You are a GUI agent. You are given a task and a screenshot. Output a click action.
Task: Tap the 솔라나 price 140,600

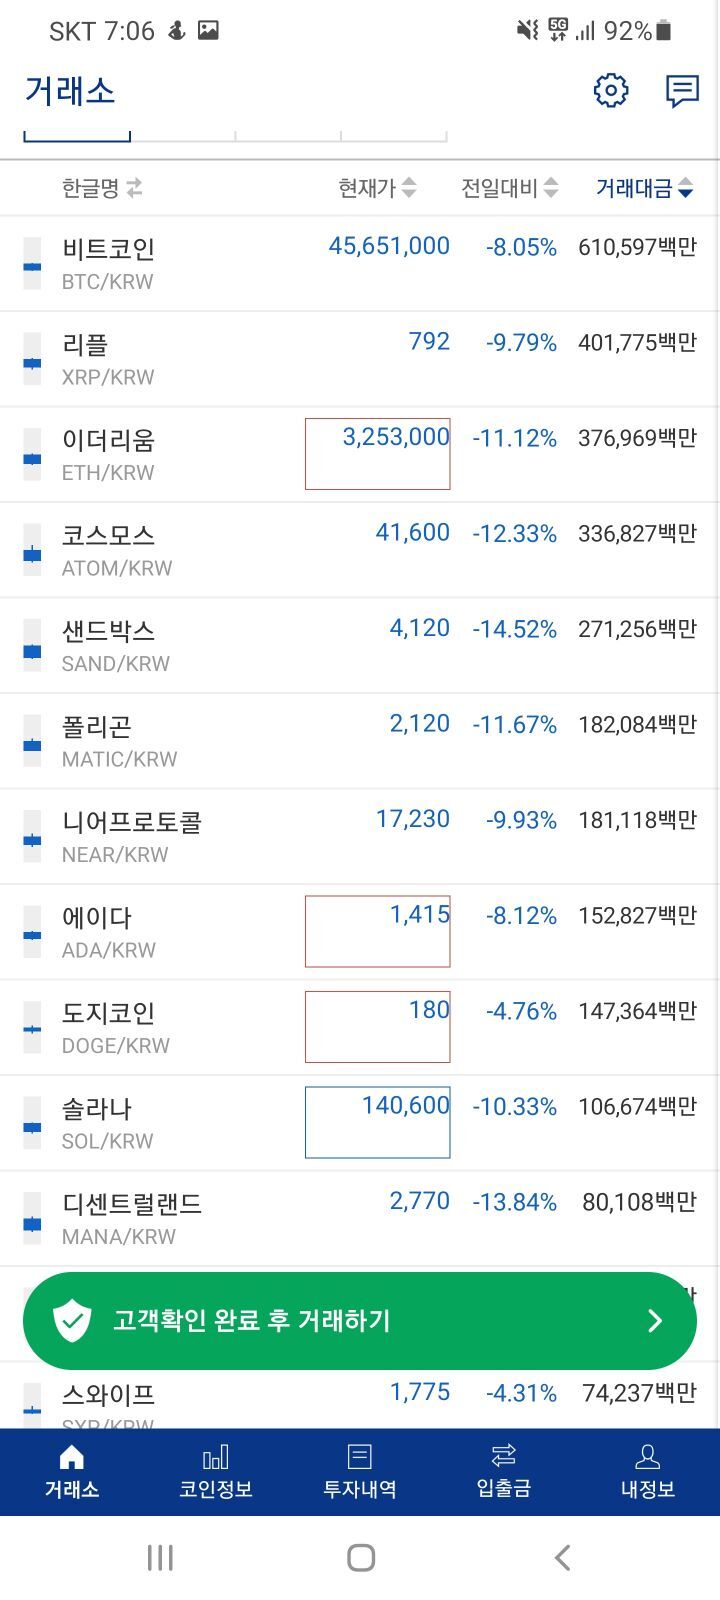coord(405,1106)
